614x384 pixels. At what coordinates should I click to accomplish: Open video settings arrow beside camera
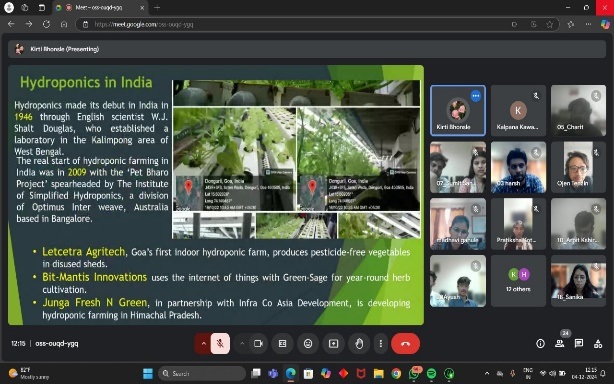pyautogui.click(x=242, y=344)
